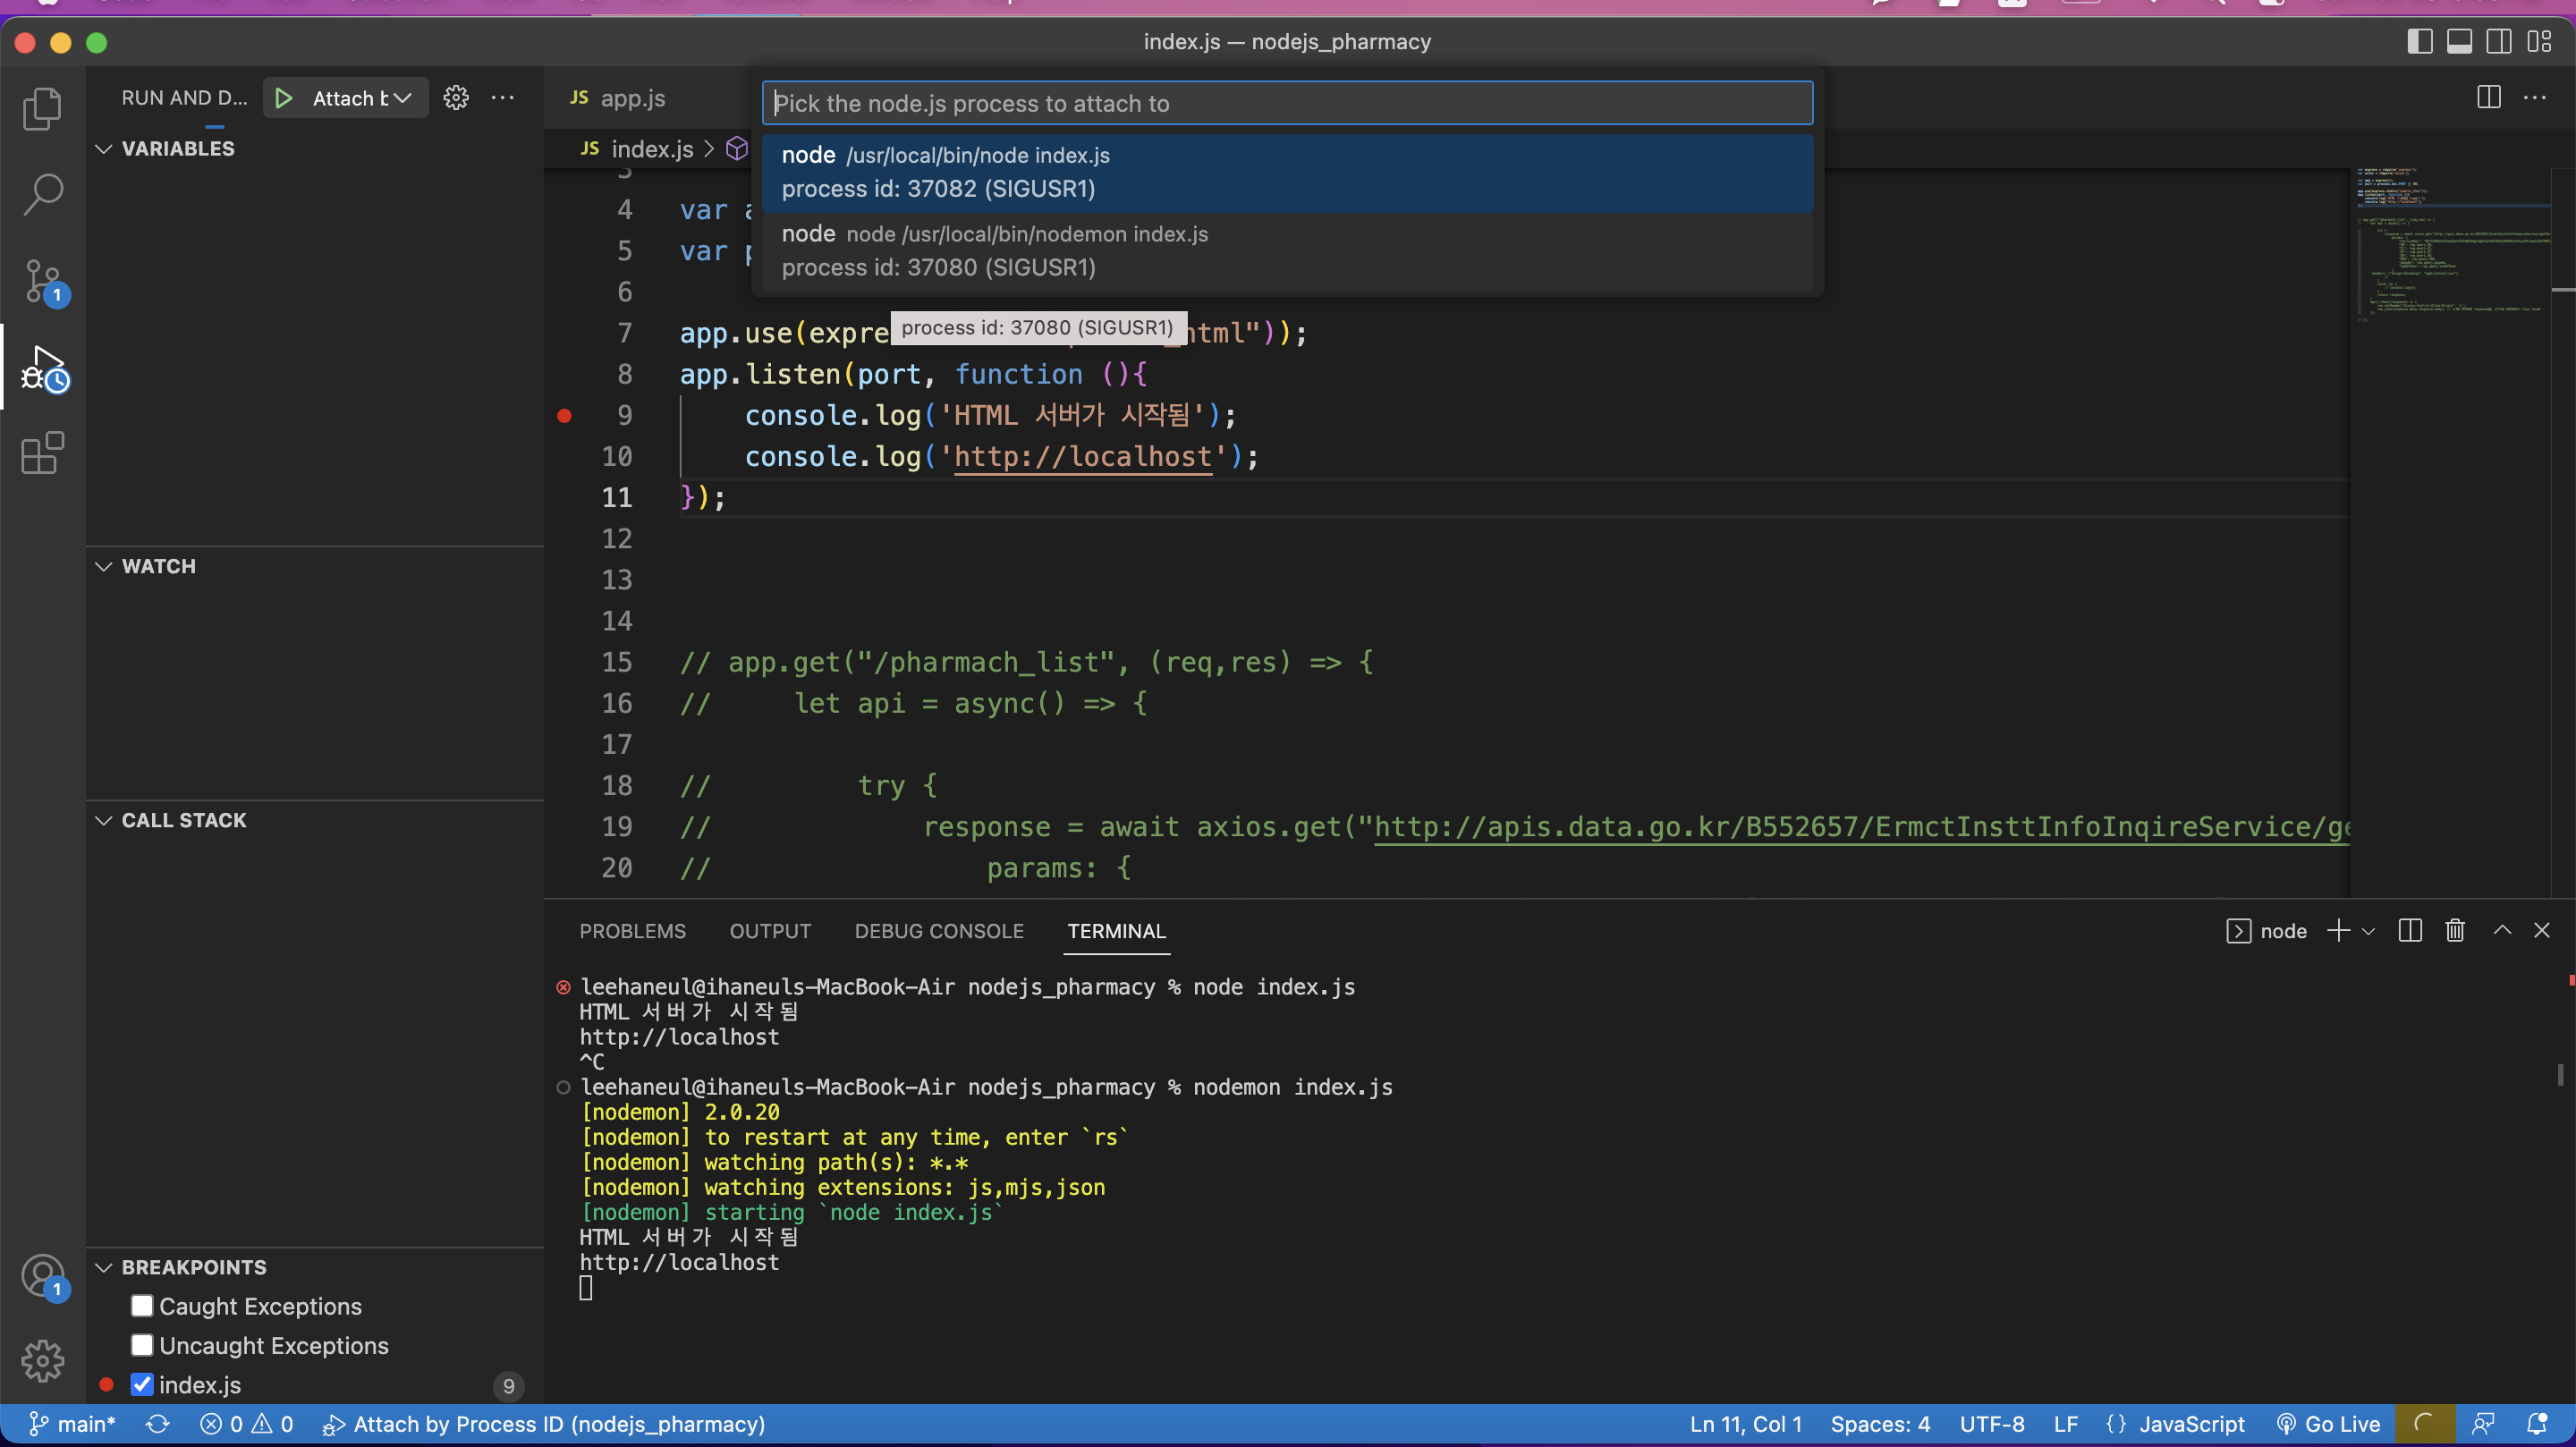Image resolution: width=2576 pixels, height=1447 pixels.
Task: Toggle bottom panel layout icon
Action: (2459, 42)
